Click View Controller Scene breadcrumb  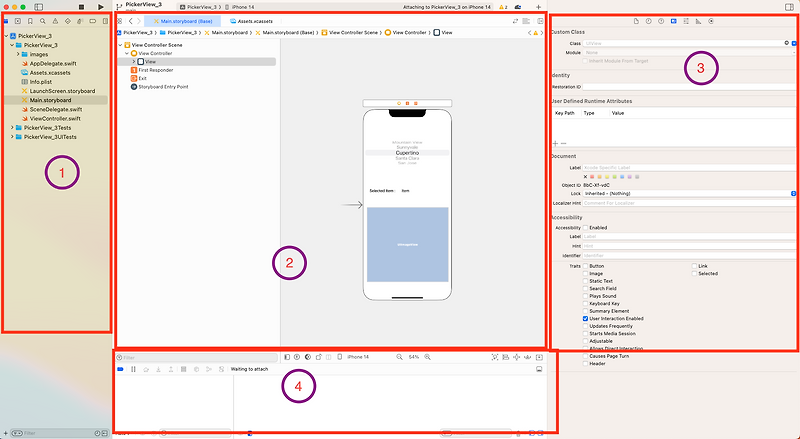(x=350, y=33)
